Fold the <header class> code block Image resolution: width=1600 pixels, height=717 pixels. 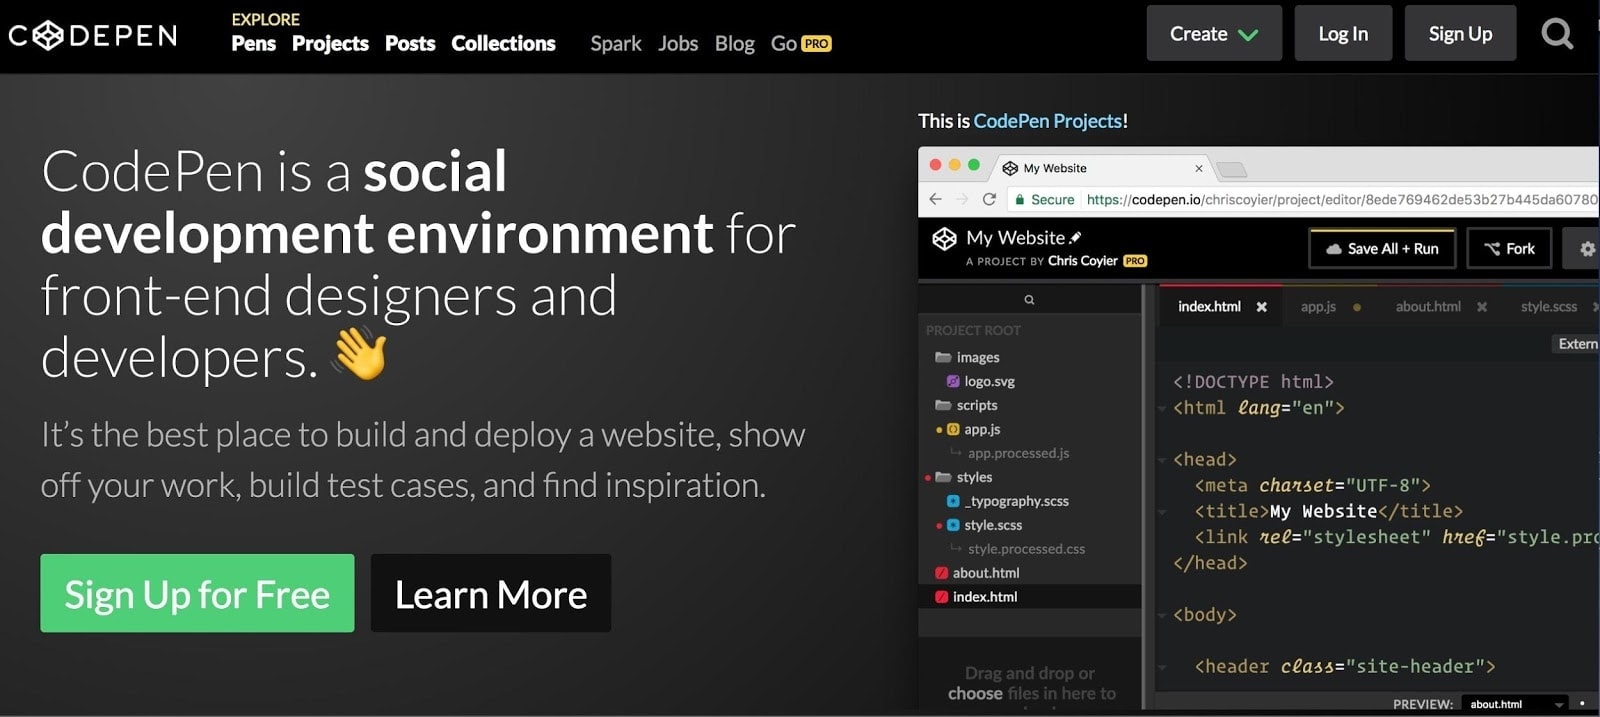(x=1162, y=667)
